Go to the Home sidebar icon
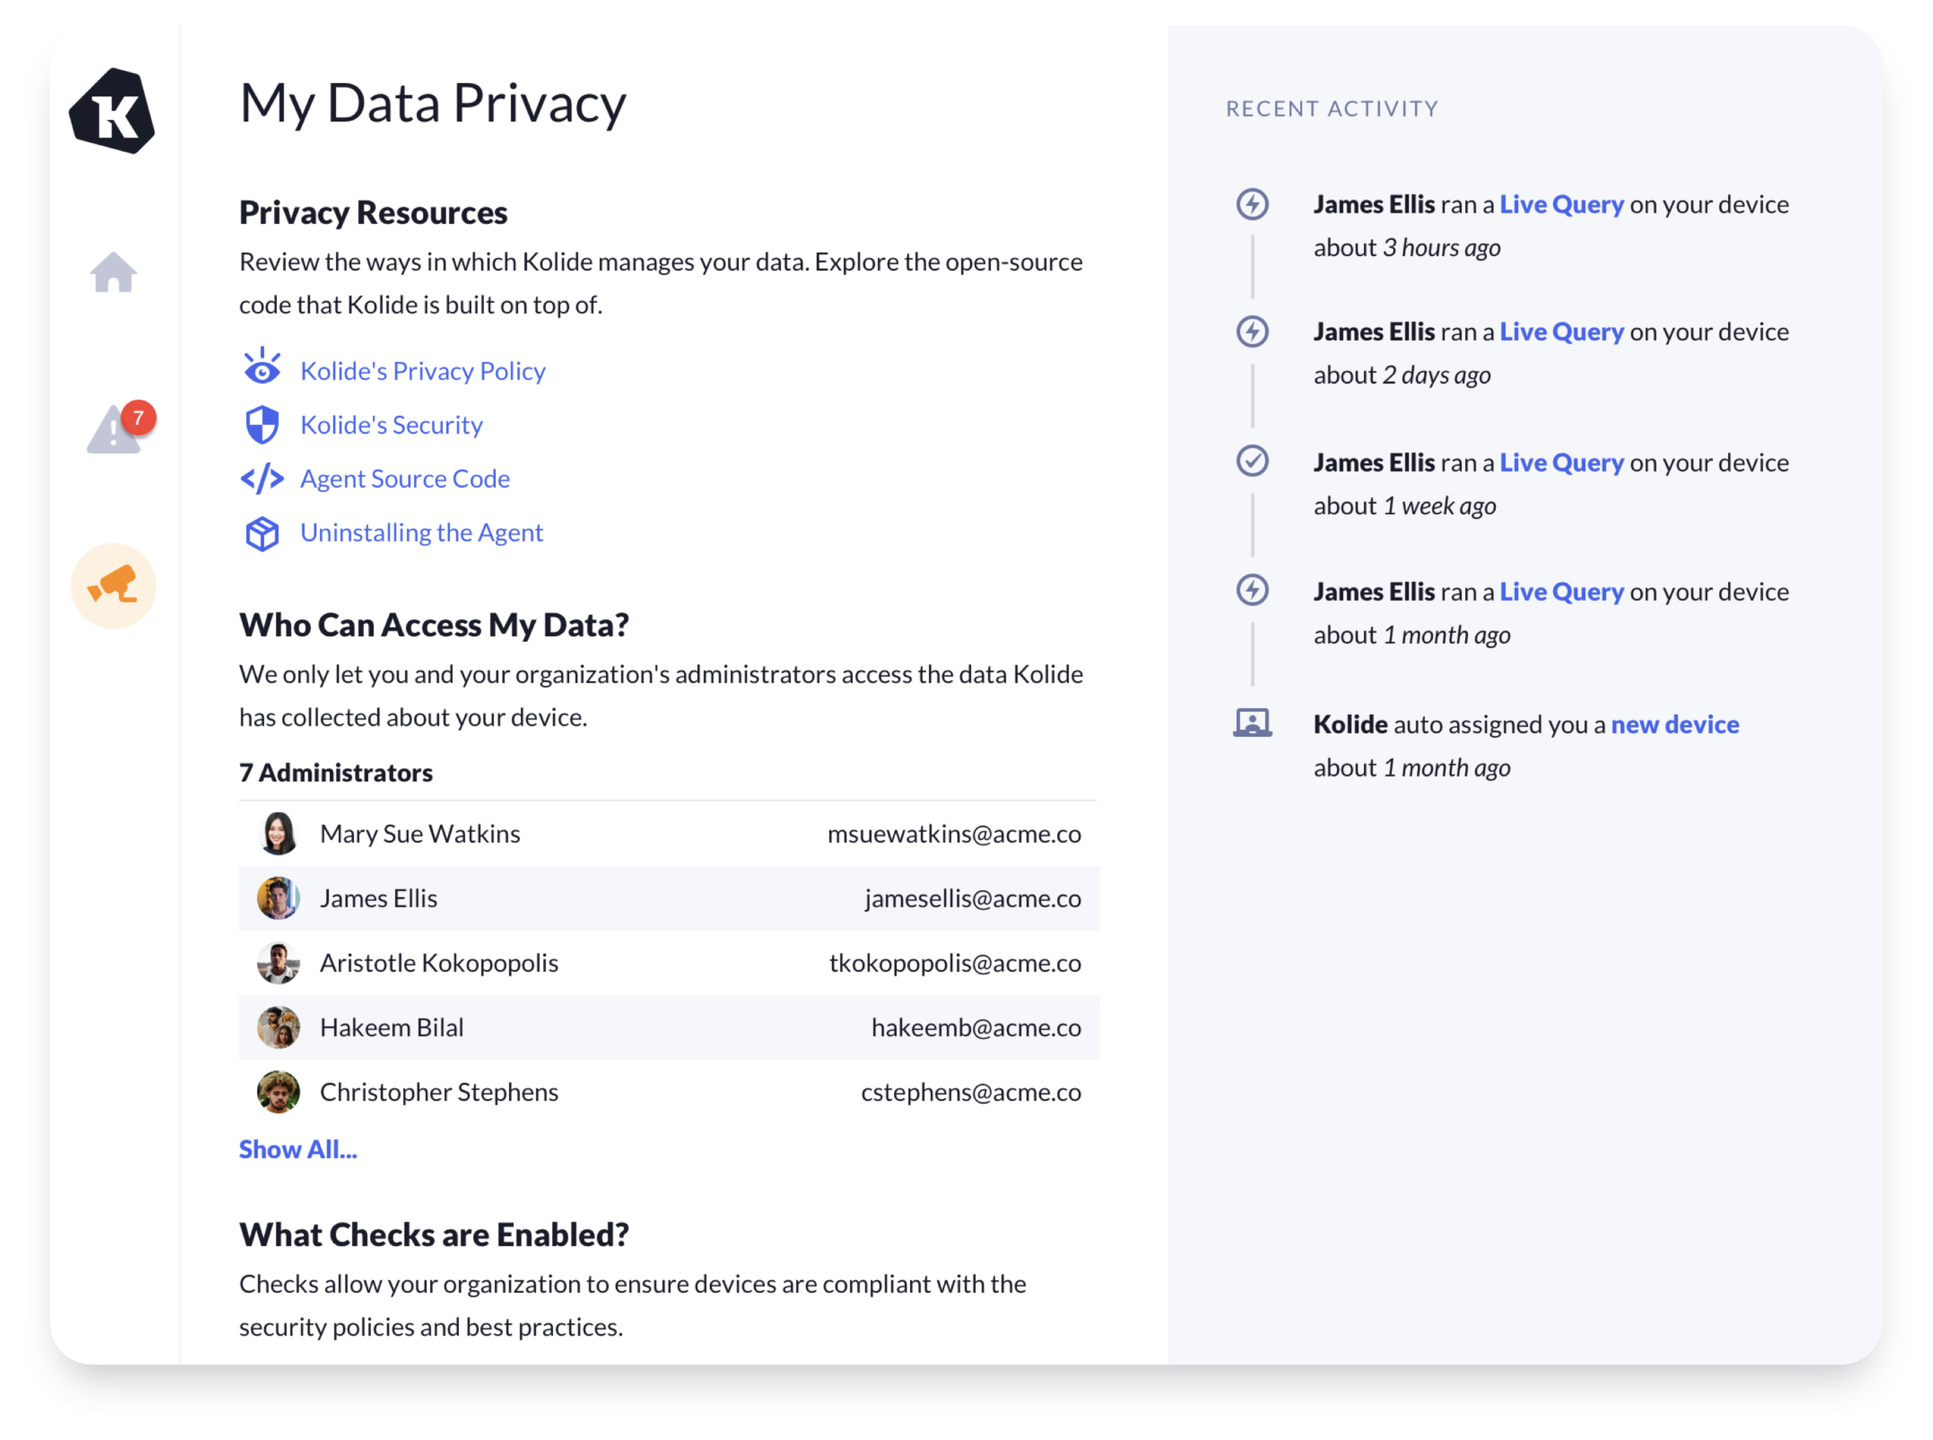1933x1440 pixels. click(x=113, y=272)
